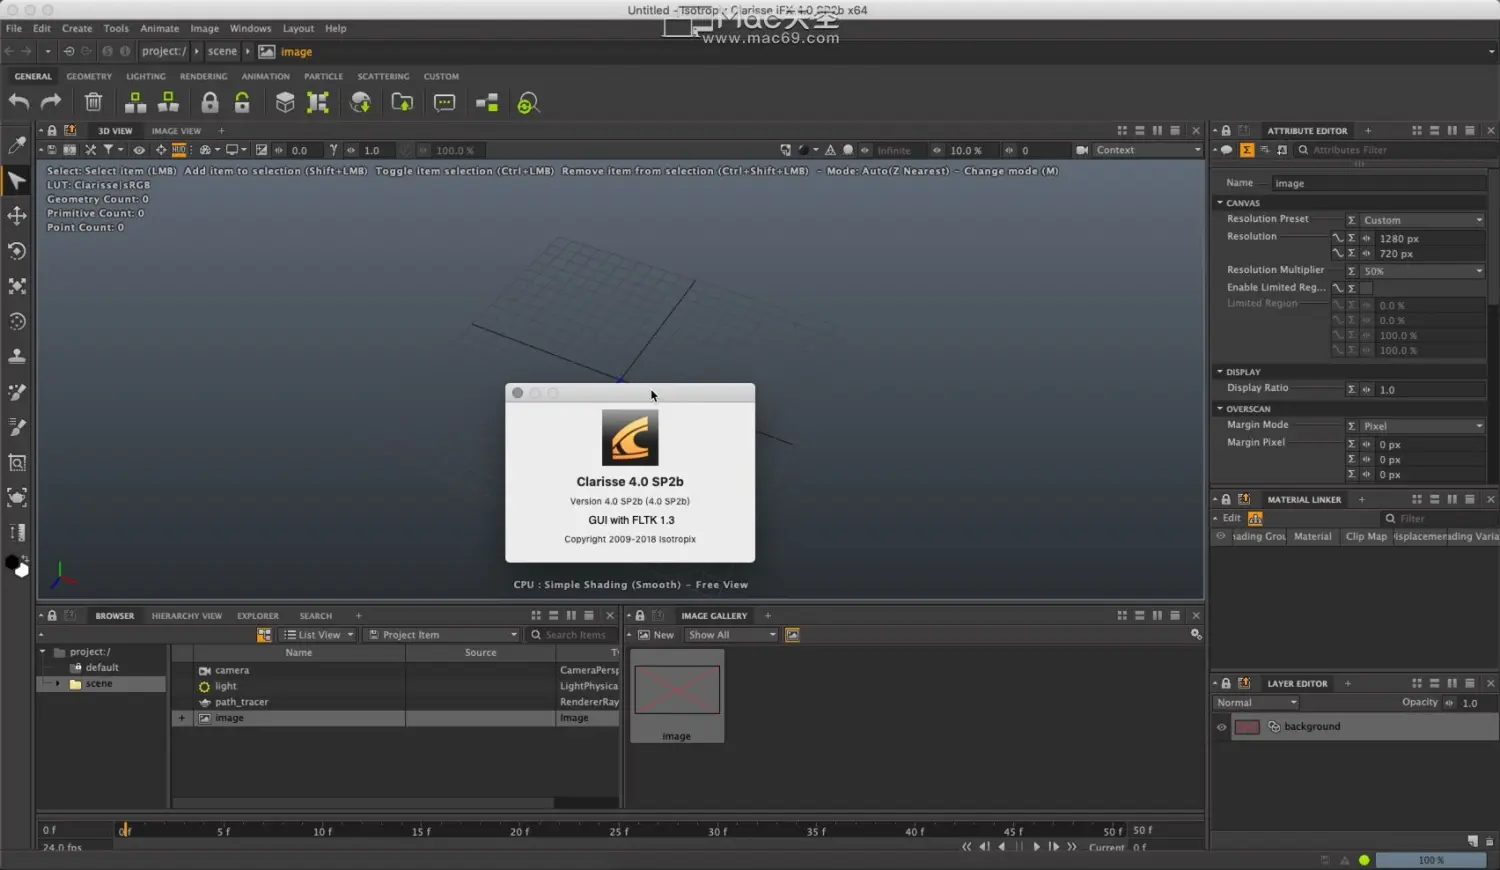Open the Normal blend mode dropdown
The height and width of the screenshot is (870, 1500).
pos(1256,703)
